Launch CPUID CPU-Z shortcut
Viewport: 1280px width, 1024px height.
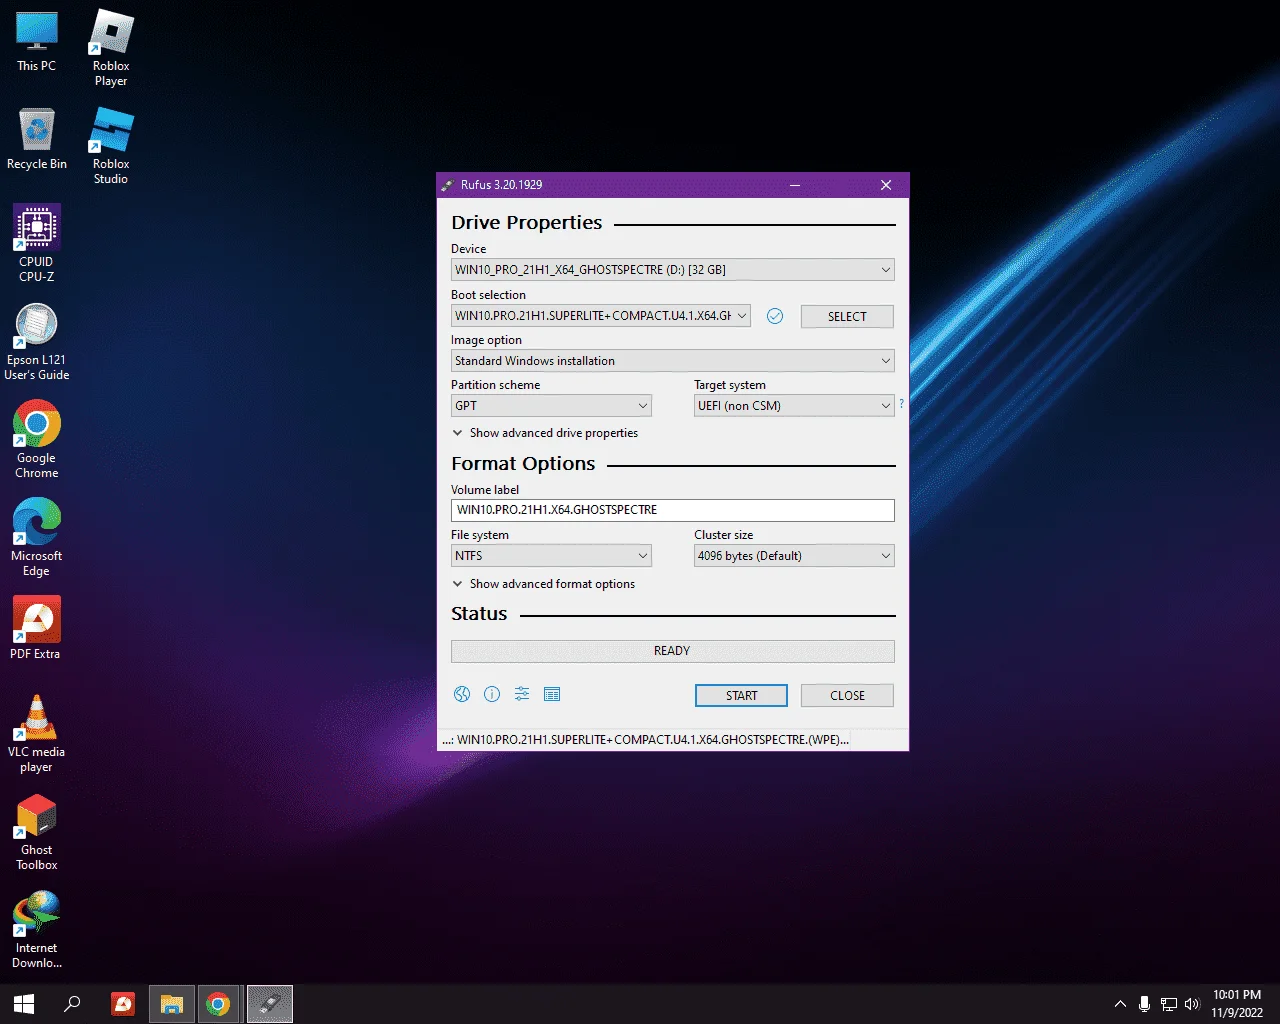click(x=37, y=244)
